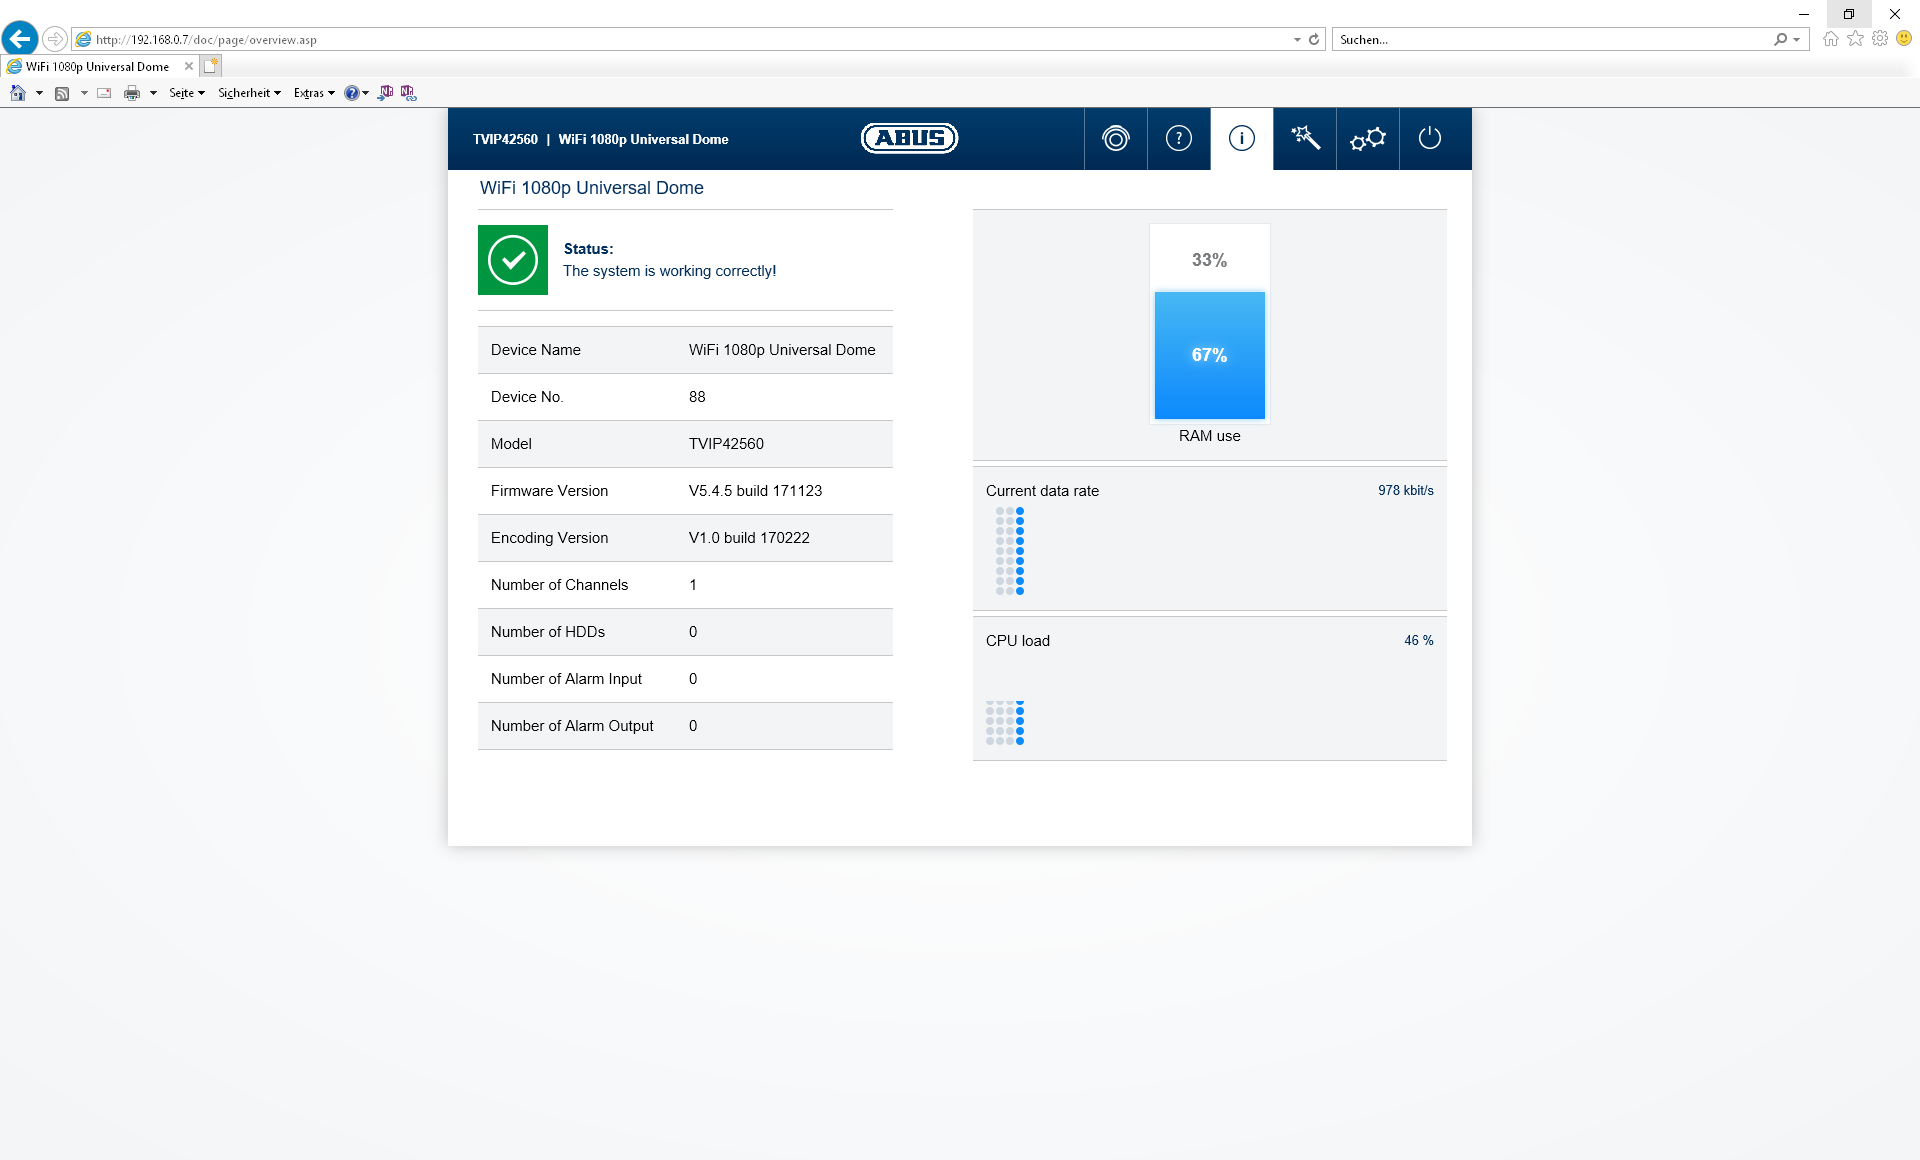Select the info overview tab icon
Image resolution: width=1920 pixels, height=1160 pixels.
pos(1241,139)
